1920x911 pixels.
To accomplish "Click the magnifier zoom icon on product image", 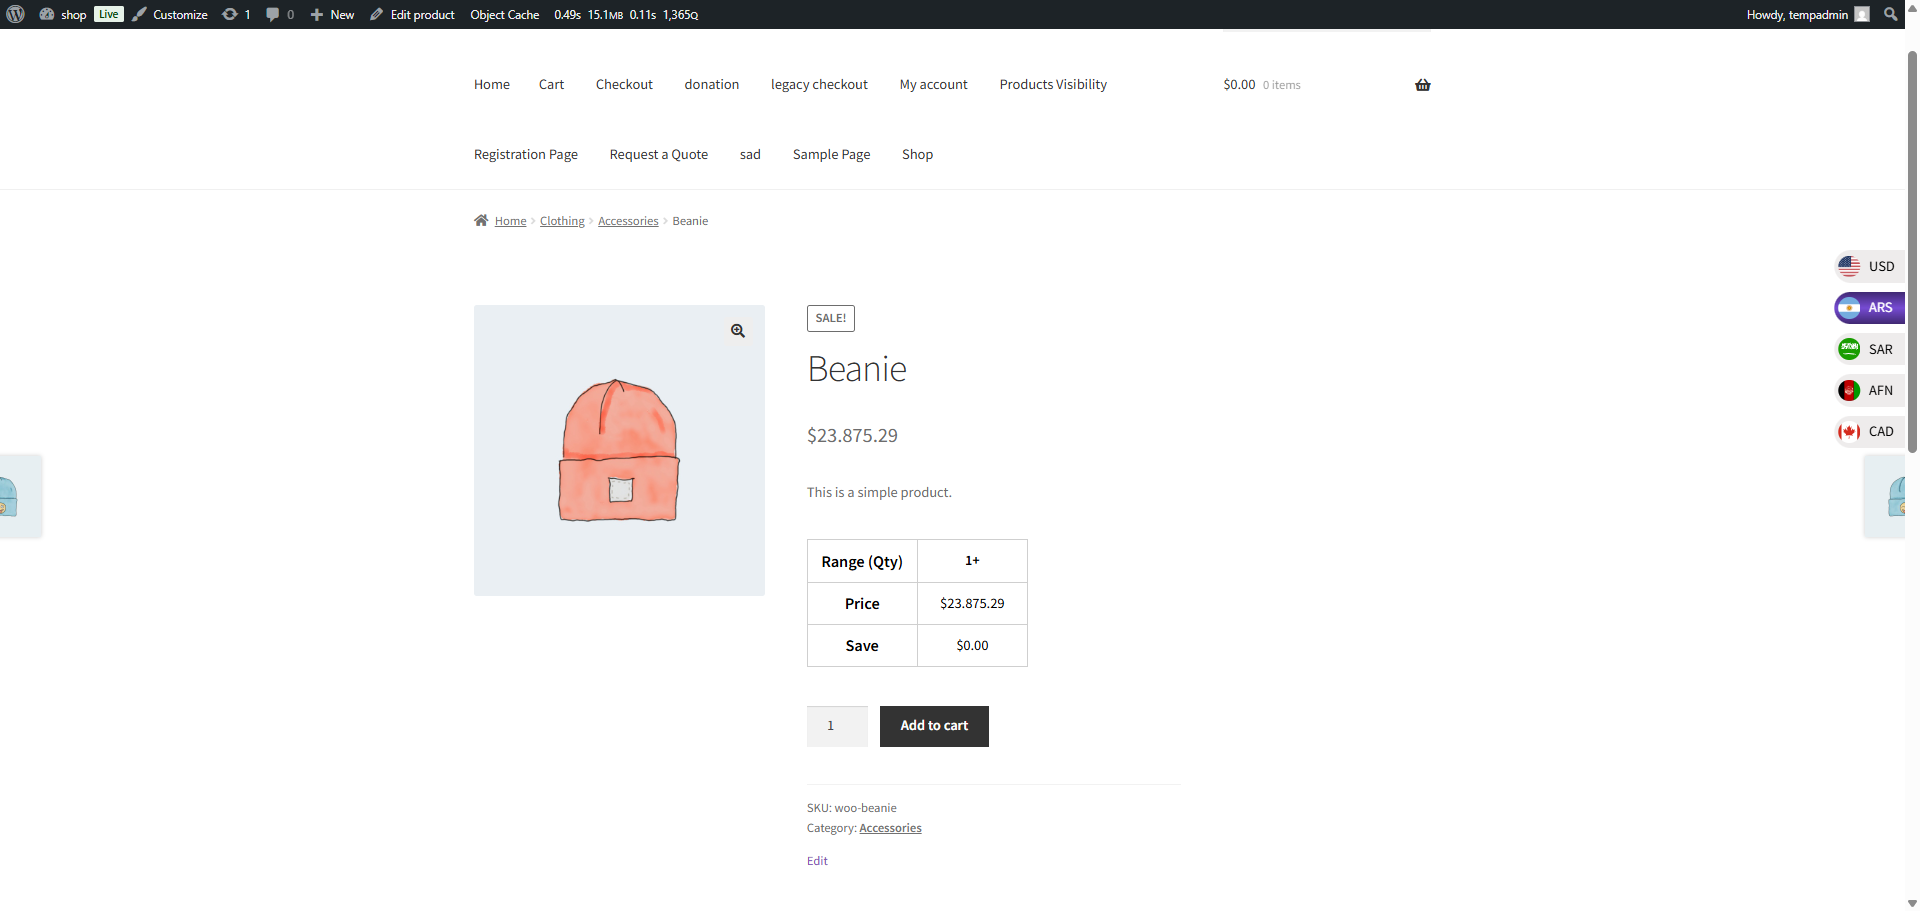I will (737, 331).
